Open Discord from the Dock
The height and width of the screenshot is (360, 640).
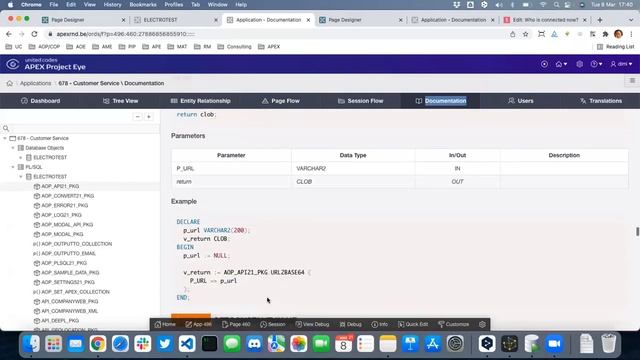click(254, 344)
